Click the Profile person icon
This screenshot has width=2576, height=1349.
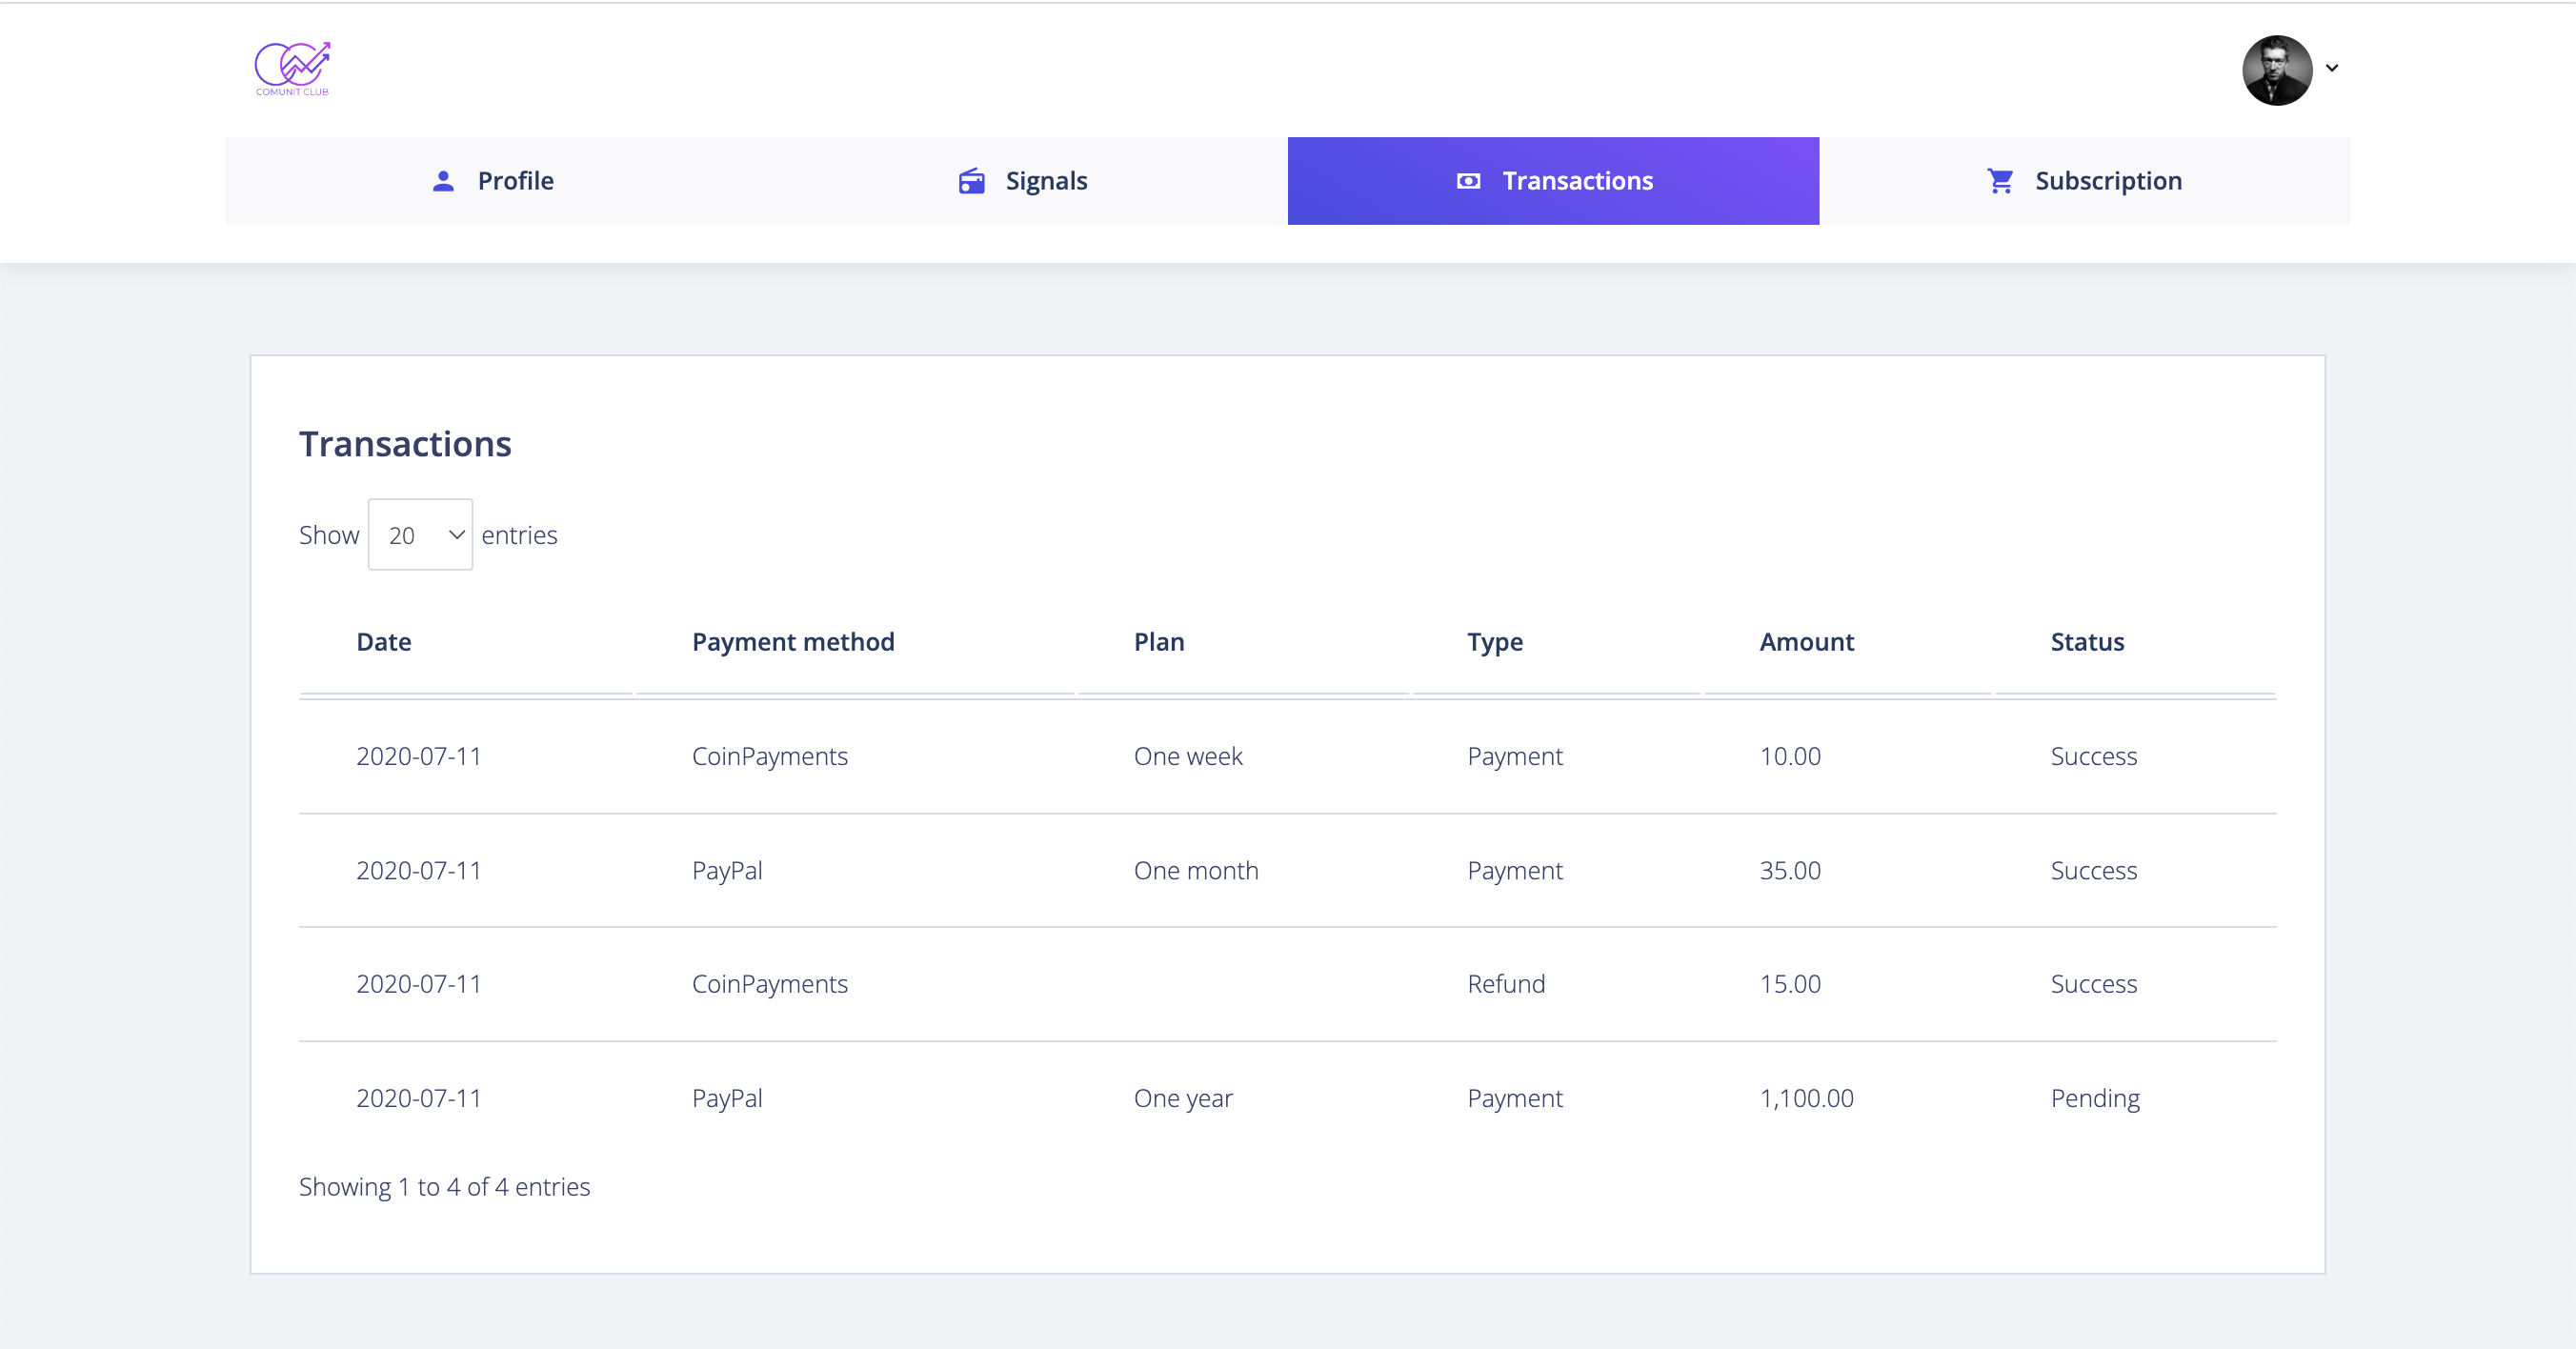[x=443, y=181]
